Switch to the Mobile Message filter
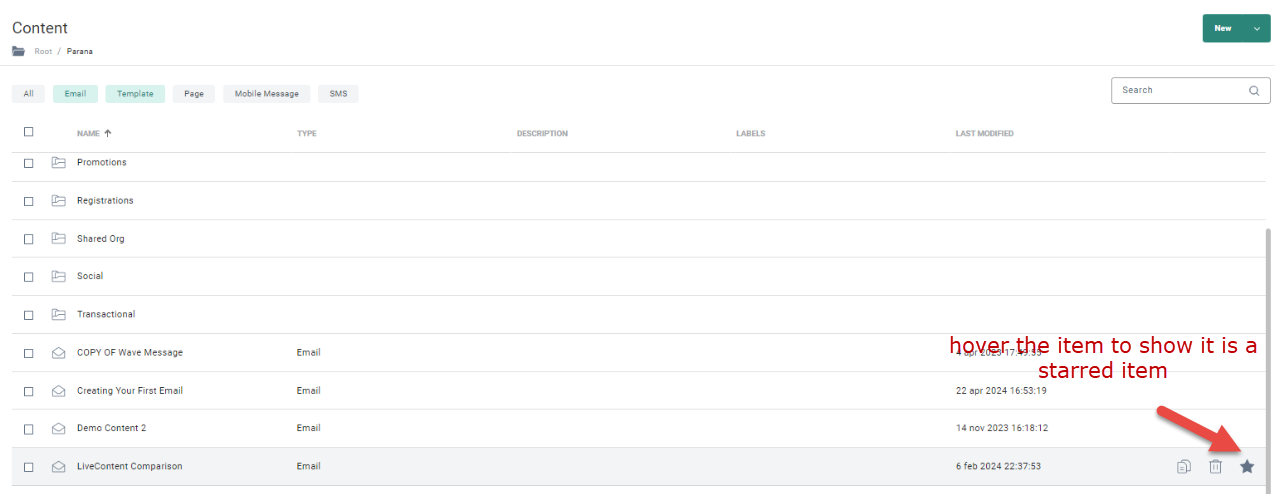1275x497 pixels. [x=266, y=94]
